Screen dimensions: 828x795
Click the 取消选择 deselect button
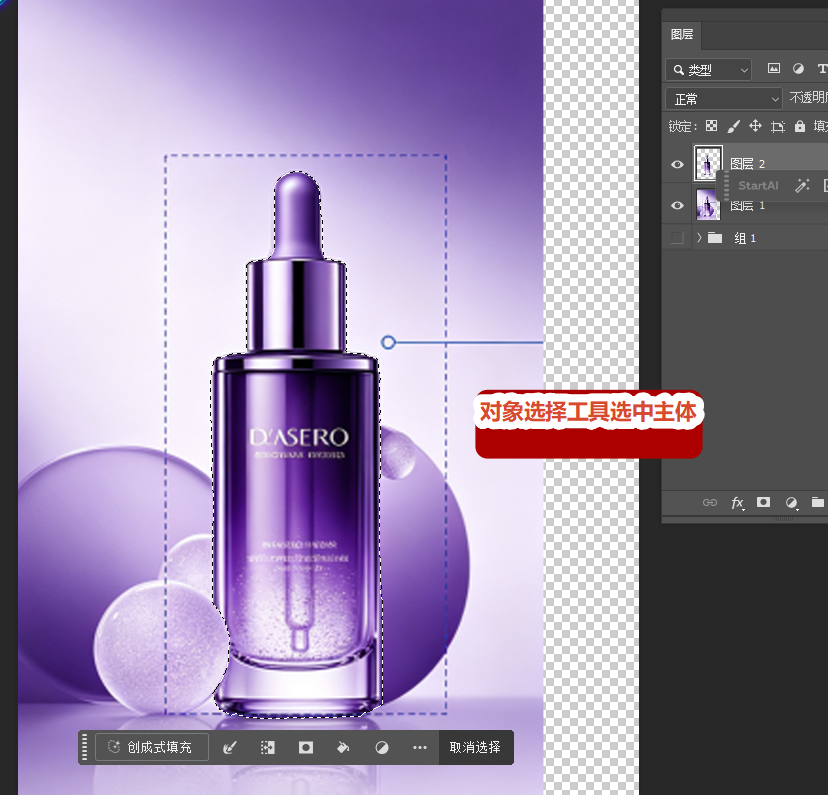pyautogui.click(x=475, y=747)
